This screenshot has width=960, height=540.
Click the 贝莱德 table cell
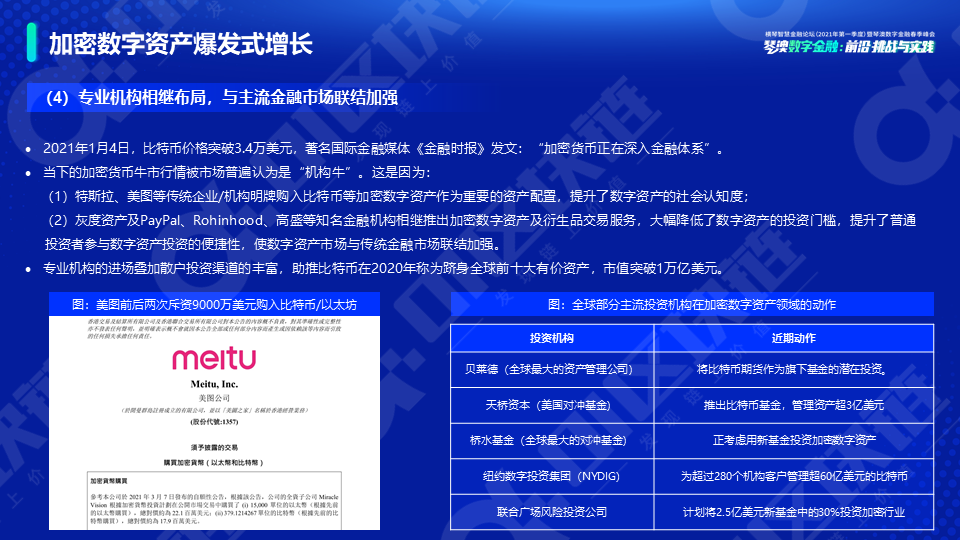[x=552, y=369]
